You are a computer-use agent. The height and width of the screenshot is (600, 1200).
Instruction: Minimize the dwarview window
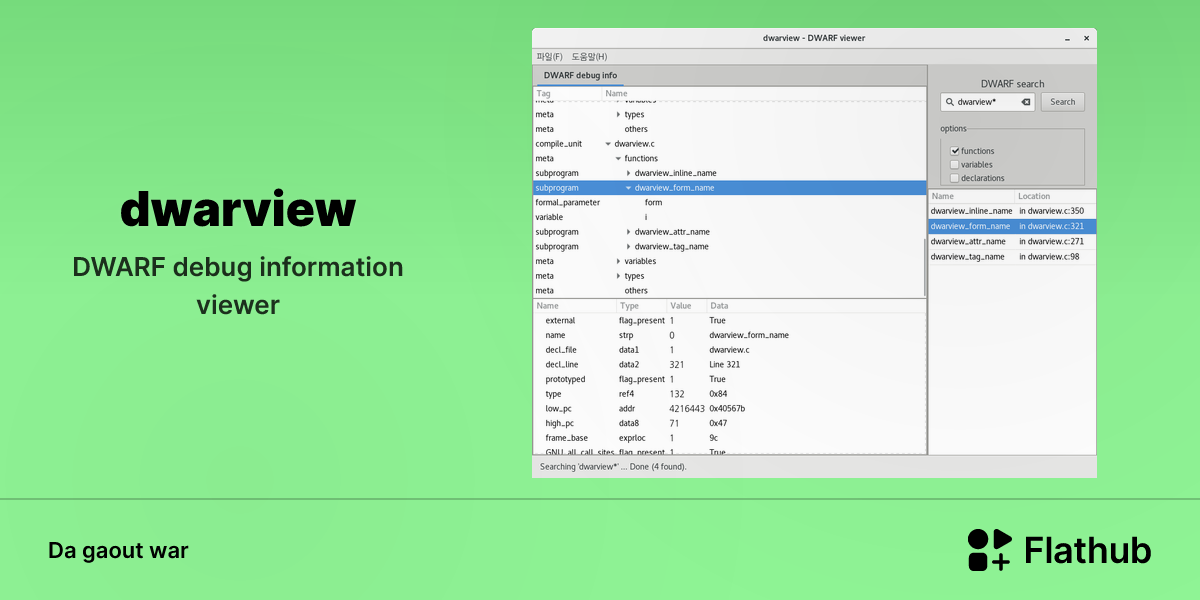coord(1068,38)
